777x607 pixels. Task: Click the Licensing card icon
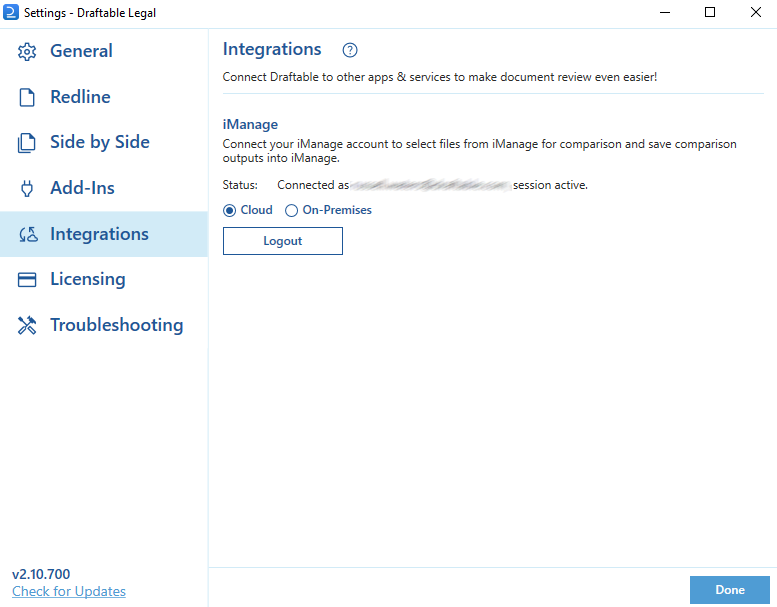point(27,279)
